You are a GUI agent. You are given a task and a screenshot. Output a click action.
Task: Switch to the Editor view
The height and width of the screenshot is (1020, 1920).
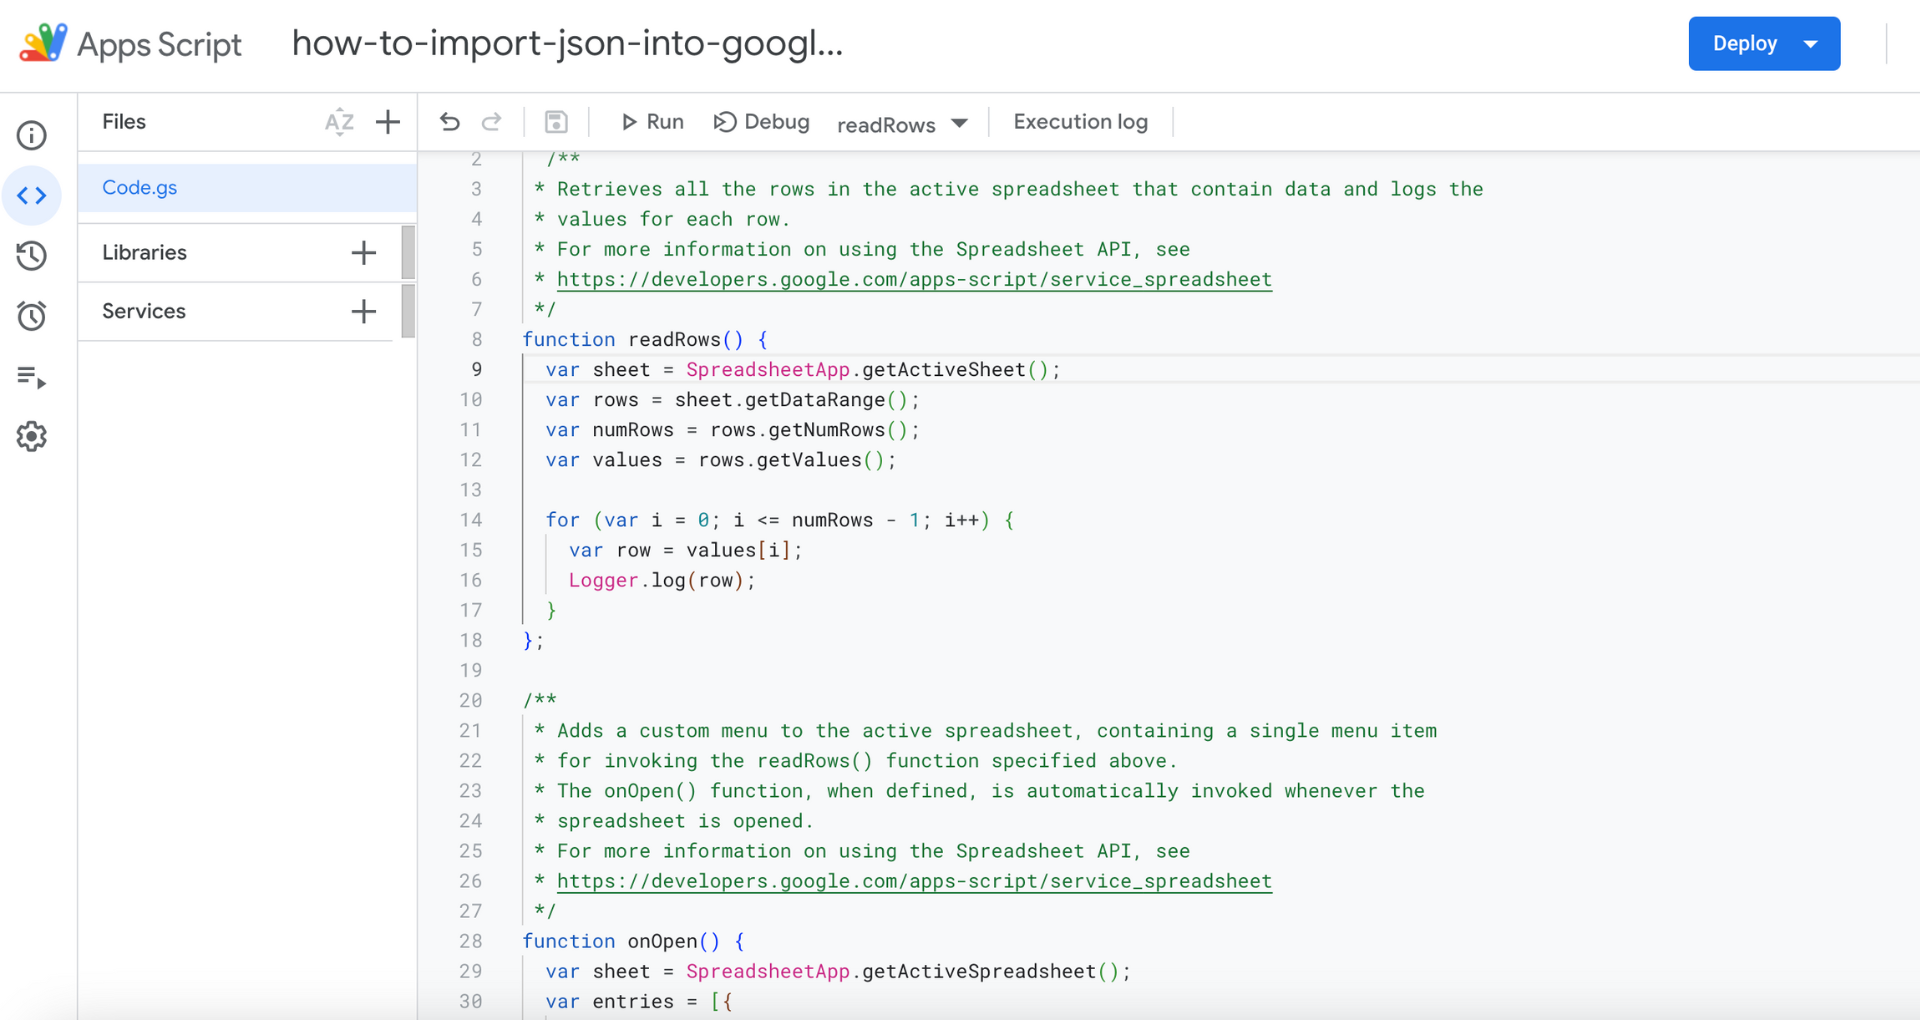coord(32,196)
